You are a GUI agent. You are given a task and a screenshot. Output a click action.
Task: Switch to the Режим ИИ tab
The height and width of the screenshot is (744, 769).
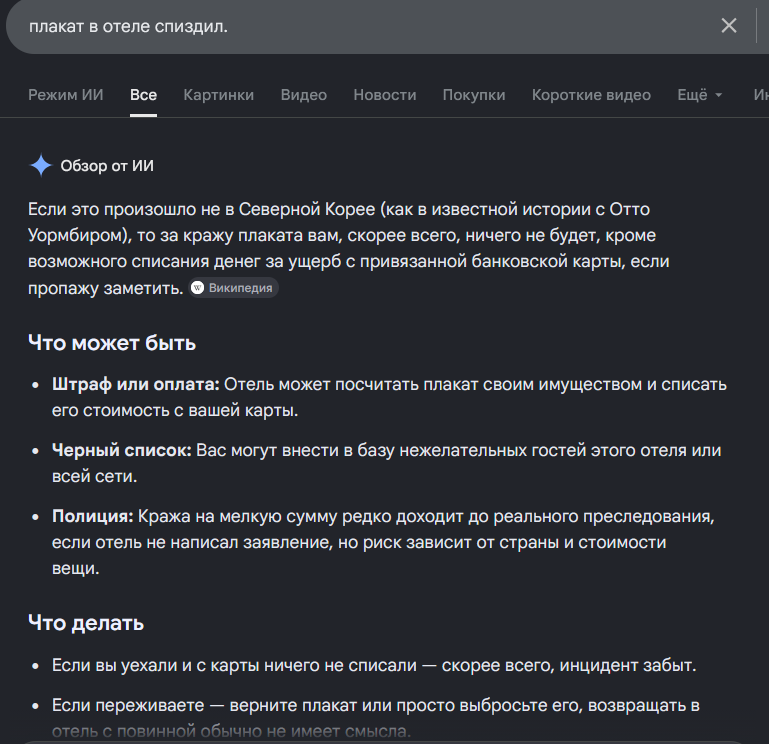[x=66, y=95]
